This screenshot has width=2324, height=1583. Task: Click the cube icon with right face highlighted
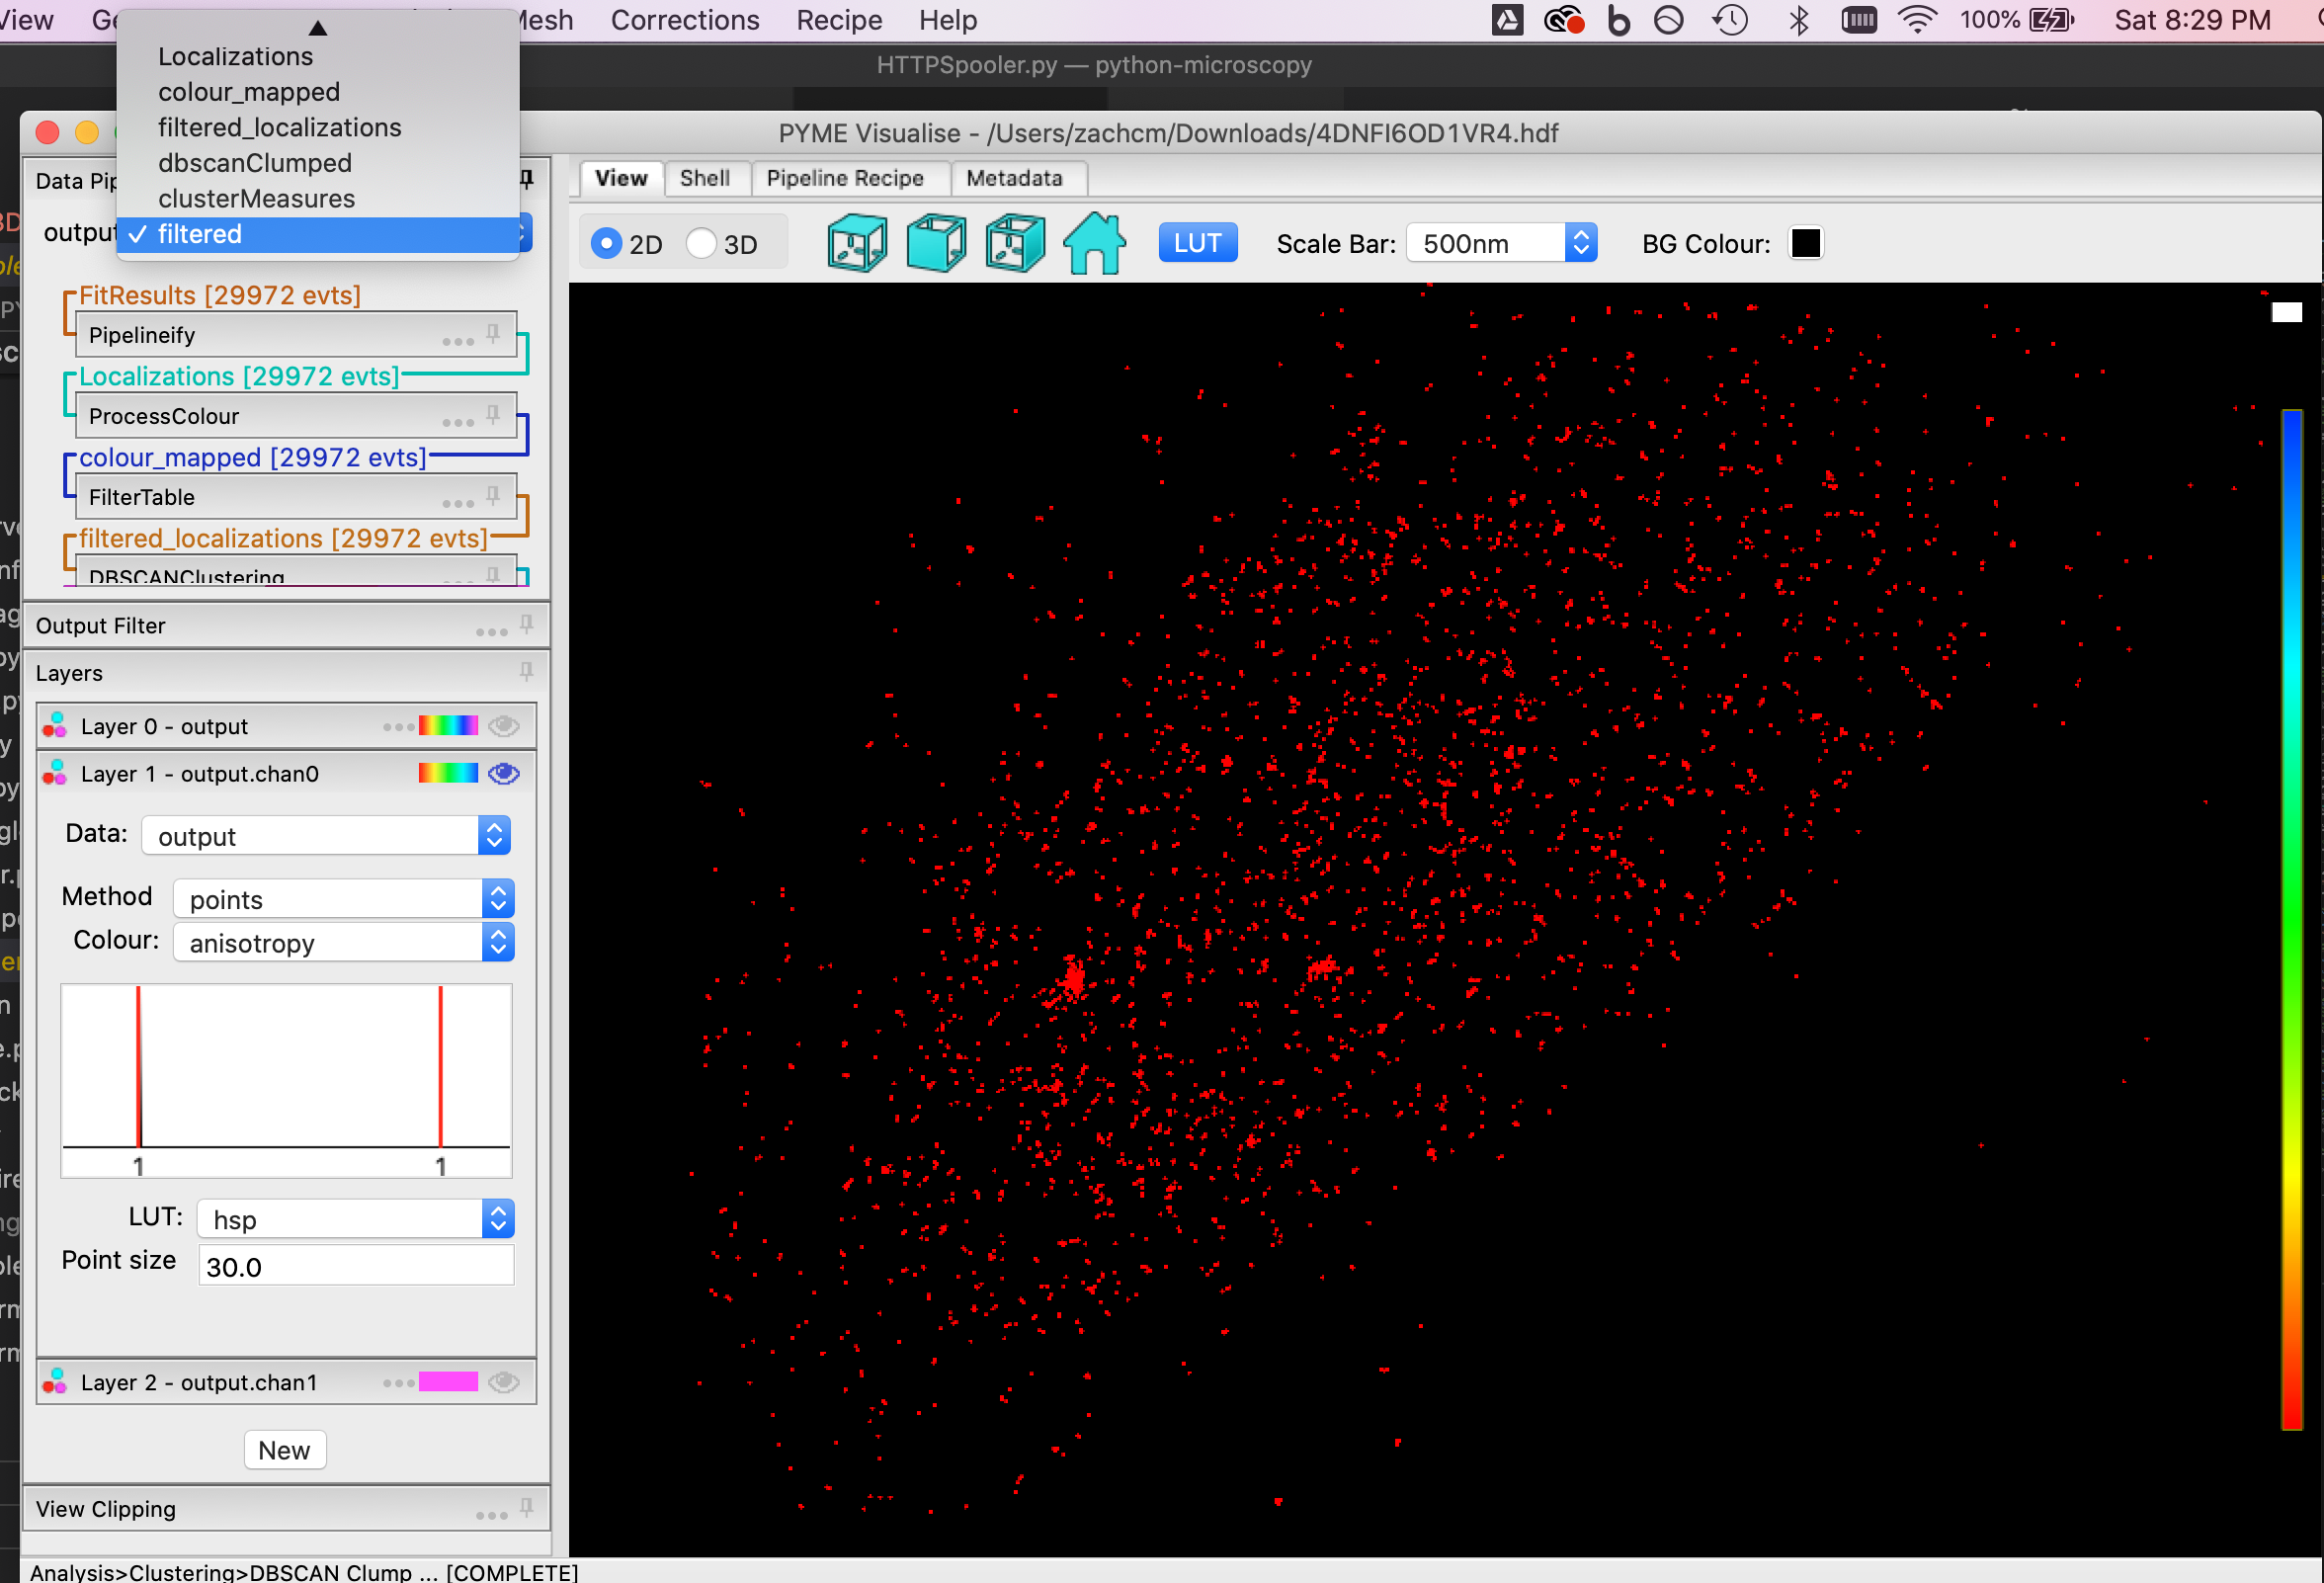point(1015,244)
